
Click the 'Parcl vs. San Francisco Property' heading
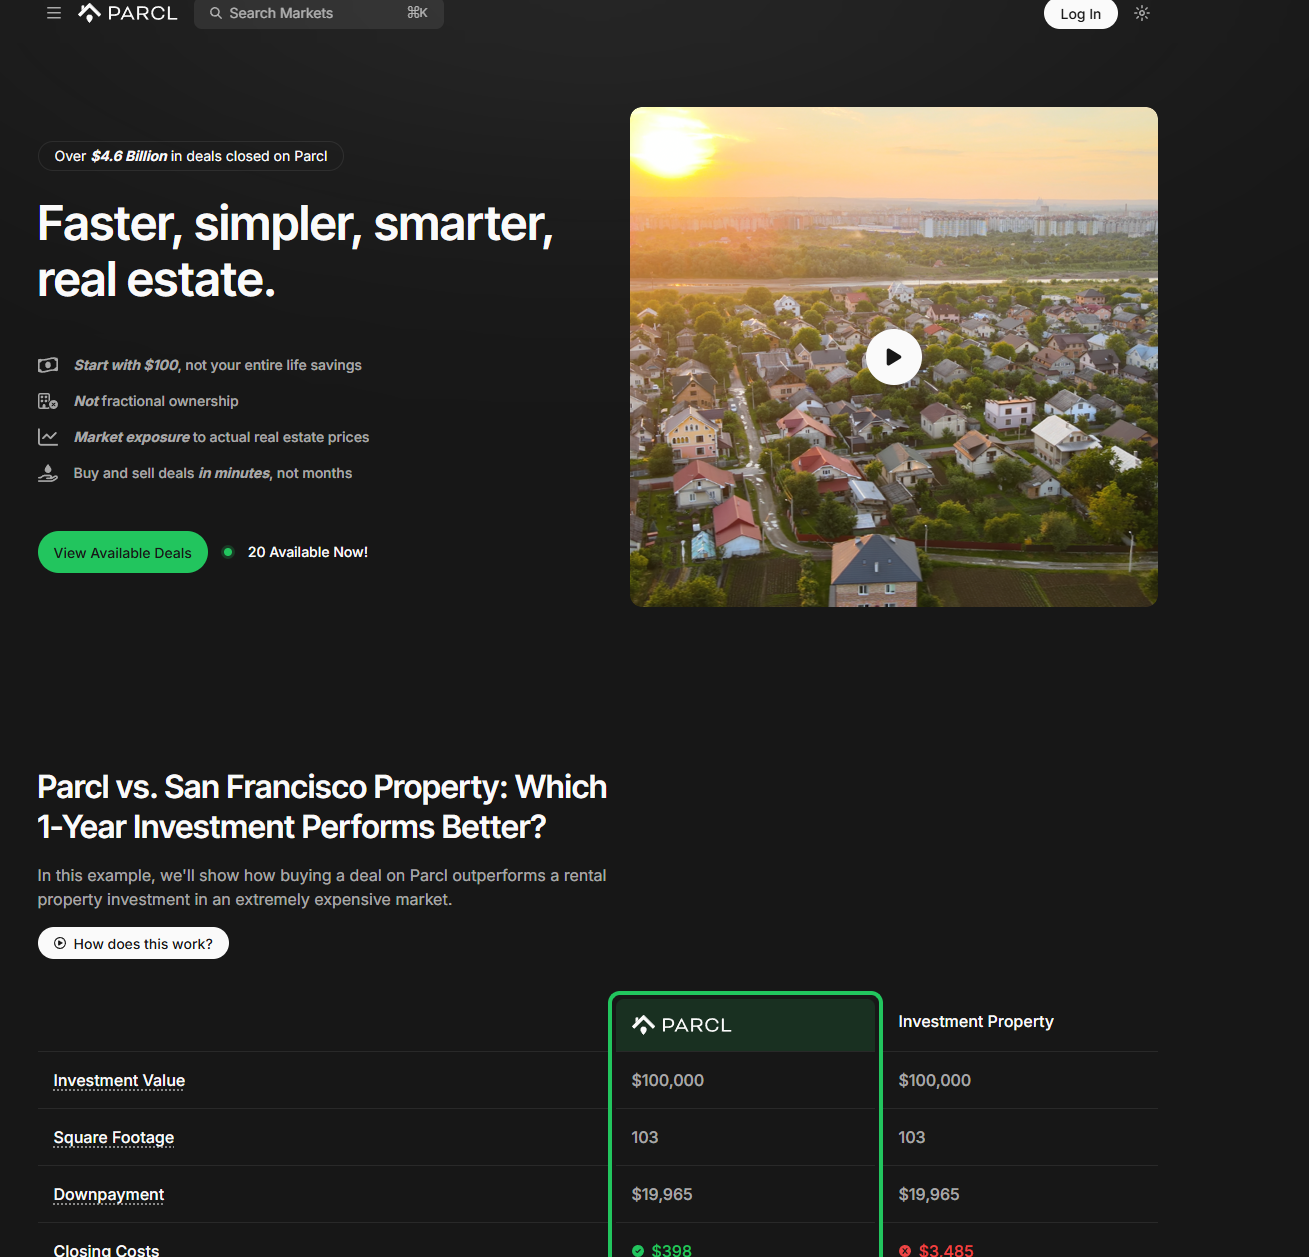tap(322, 806)
